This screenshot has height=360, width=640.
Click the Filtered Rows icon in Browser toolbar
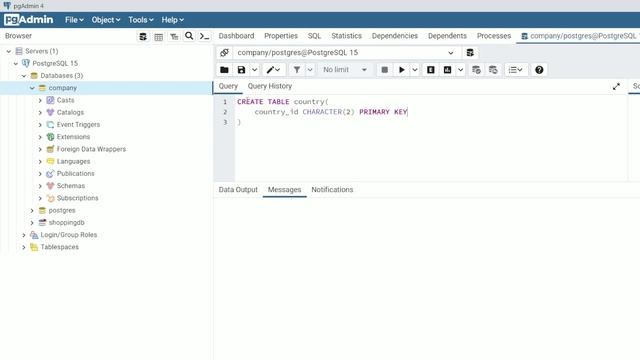click(x=174, y=36)
